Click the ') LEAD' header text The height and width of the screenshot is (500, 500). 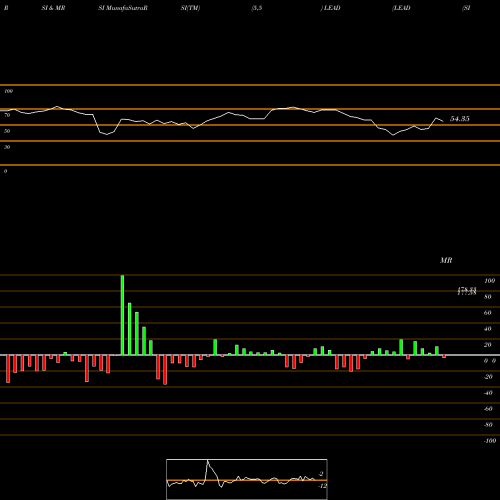[330, 8]
